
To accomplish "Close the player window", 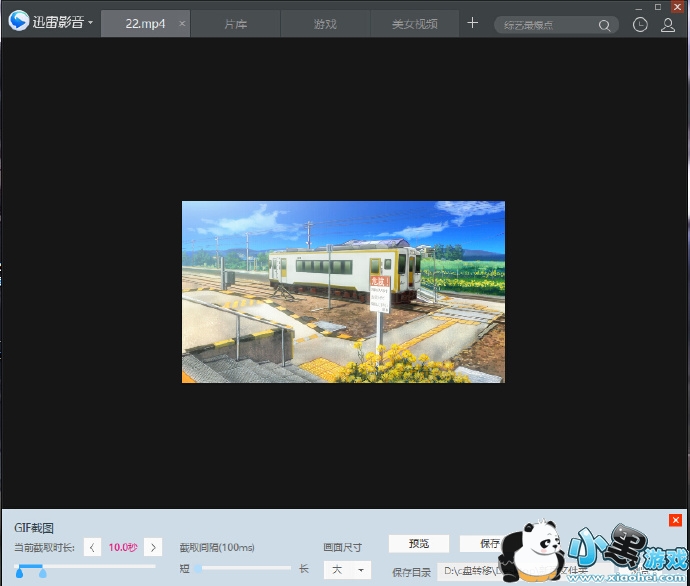I will 678,7.
